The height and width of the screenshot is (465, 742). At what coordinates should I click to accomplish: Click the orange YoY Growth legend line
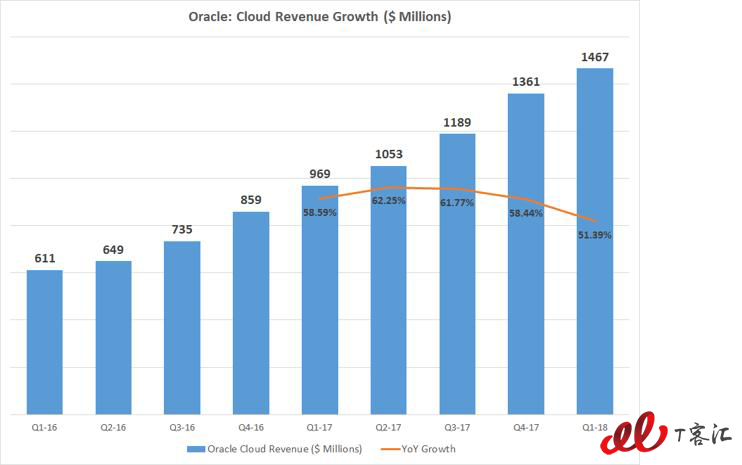point(390,449)
